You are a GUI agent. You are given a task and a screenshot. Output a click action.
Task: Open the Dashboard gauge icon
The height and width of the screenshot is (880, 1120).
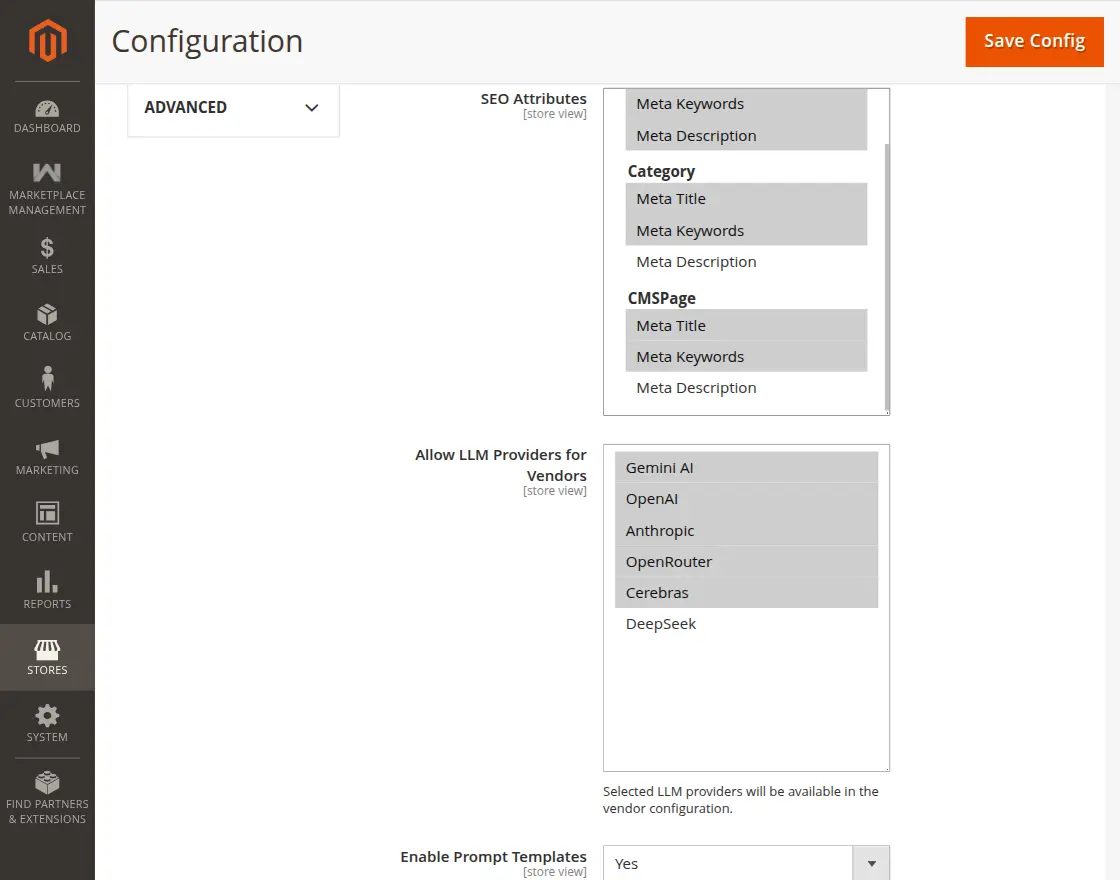pyautogui.click(x=47, y=109)
